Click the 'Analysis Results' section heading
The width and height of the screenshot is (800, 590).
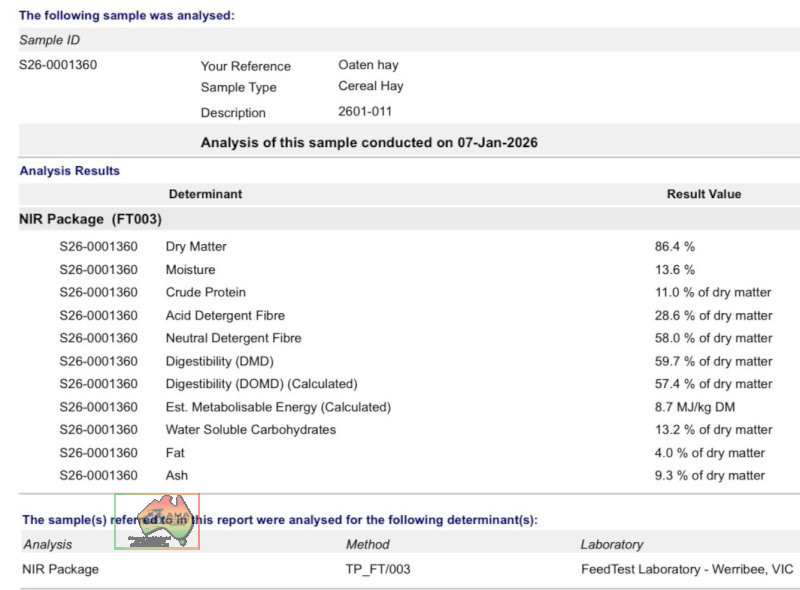coord(70,171)
